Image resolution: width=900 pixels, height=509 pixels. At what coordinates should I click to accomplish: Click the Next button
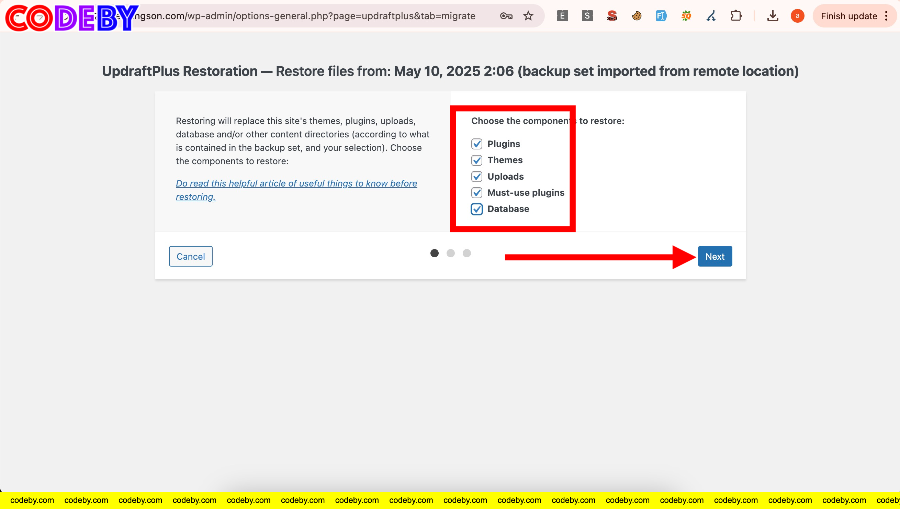[x=715, y=257]
